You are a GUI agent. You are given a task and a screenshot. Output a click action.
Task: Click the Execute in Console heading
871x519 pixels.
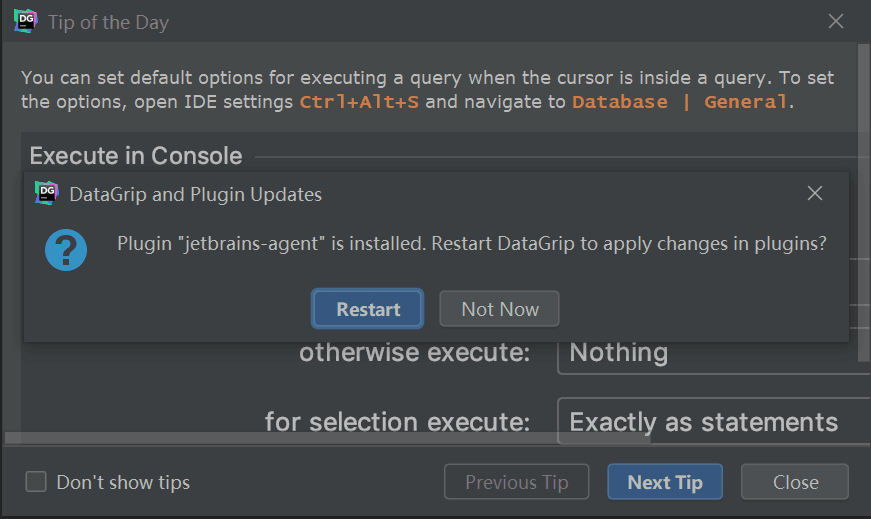click(136, 156)
